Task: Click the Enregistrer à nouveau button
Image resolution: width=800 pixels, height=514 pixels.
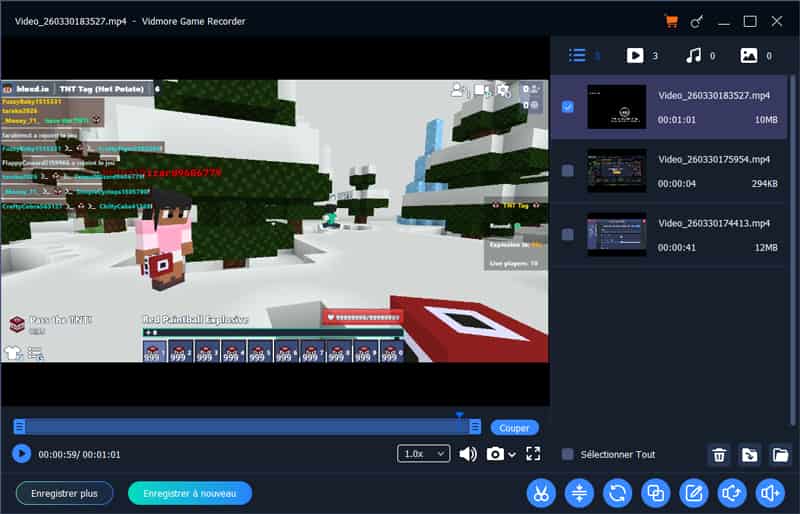Action: click(190, 493)
